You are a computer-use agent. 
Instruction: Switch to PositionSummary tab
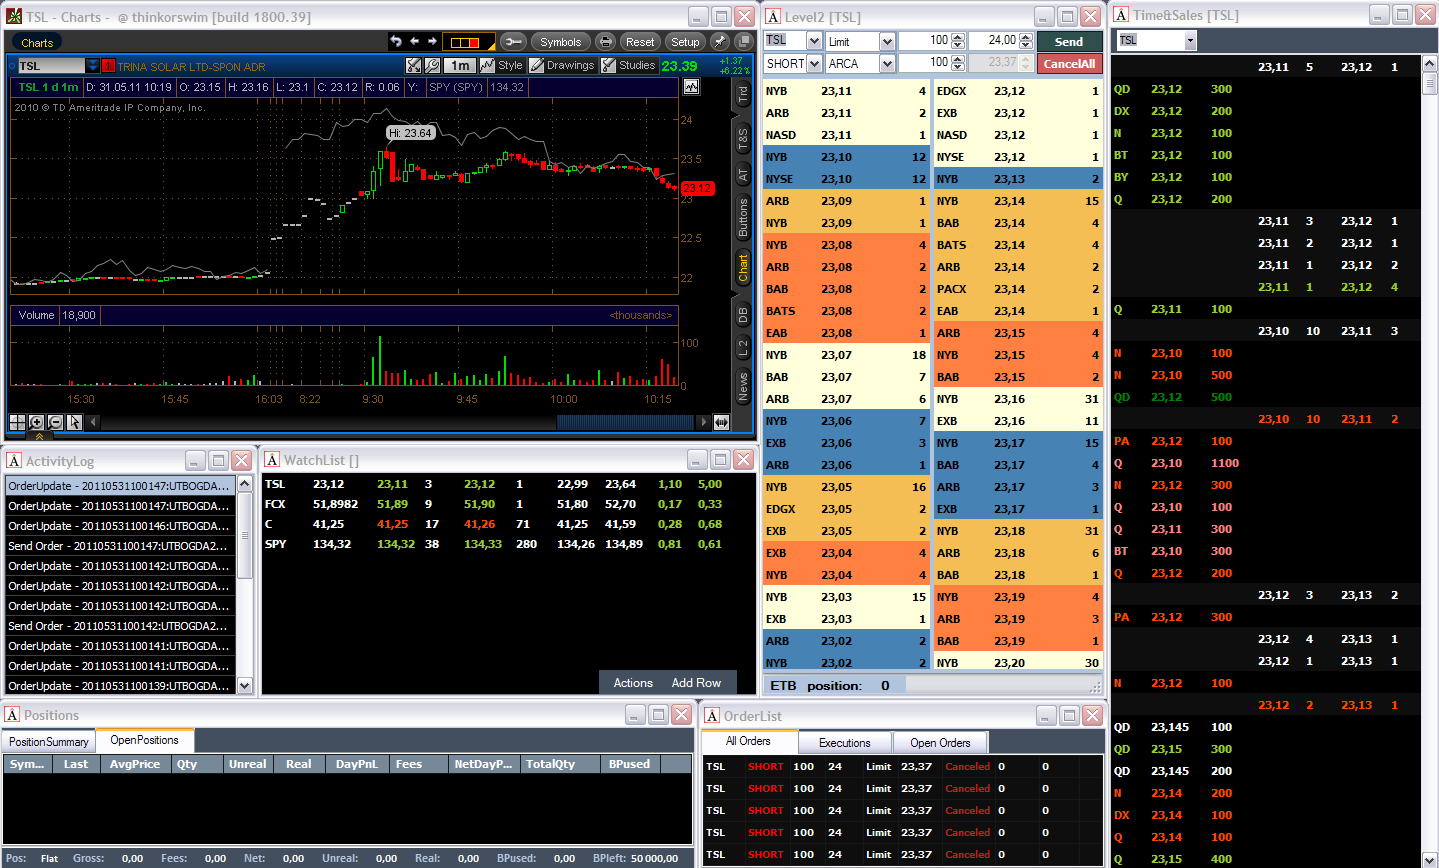[x=49, y=742]
